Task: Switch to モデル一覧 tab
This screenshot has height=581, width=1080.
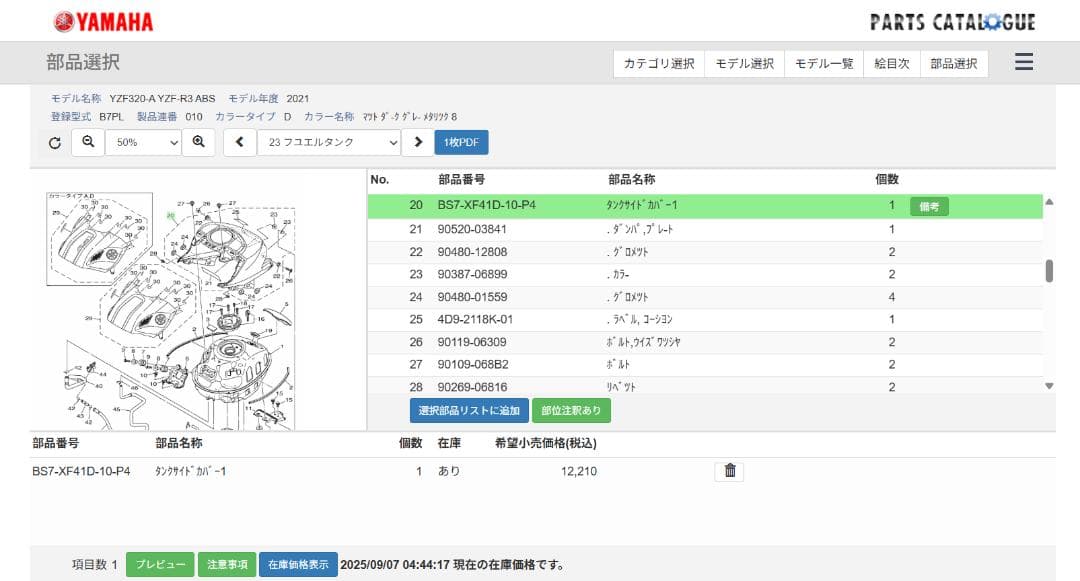Action: coord(824,64)
